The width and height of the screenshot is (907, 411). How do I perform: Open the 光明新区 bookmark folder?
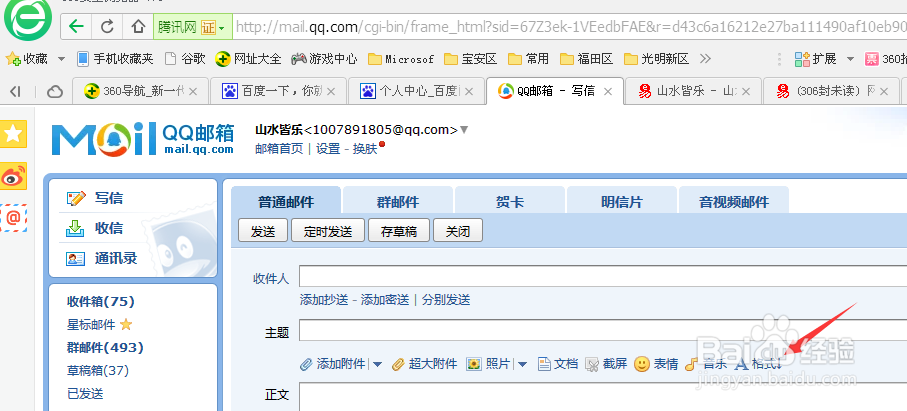tap(657, 59)
